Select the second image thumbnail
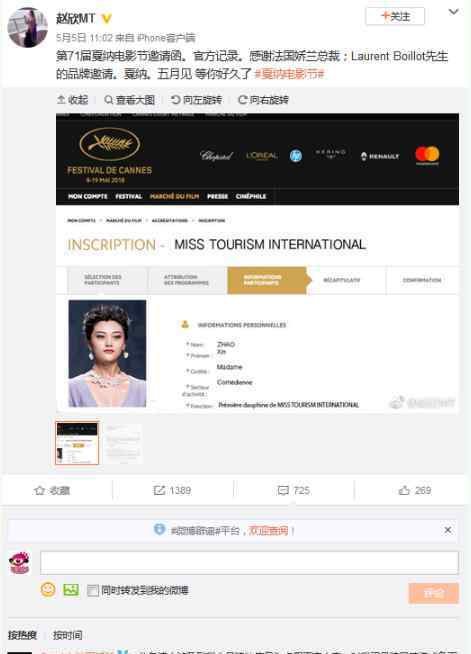The height and width of the screenshot is (654, 471). 123,444
